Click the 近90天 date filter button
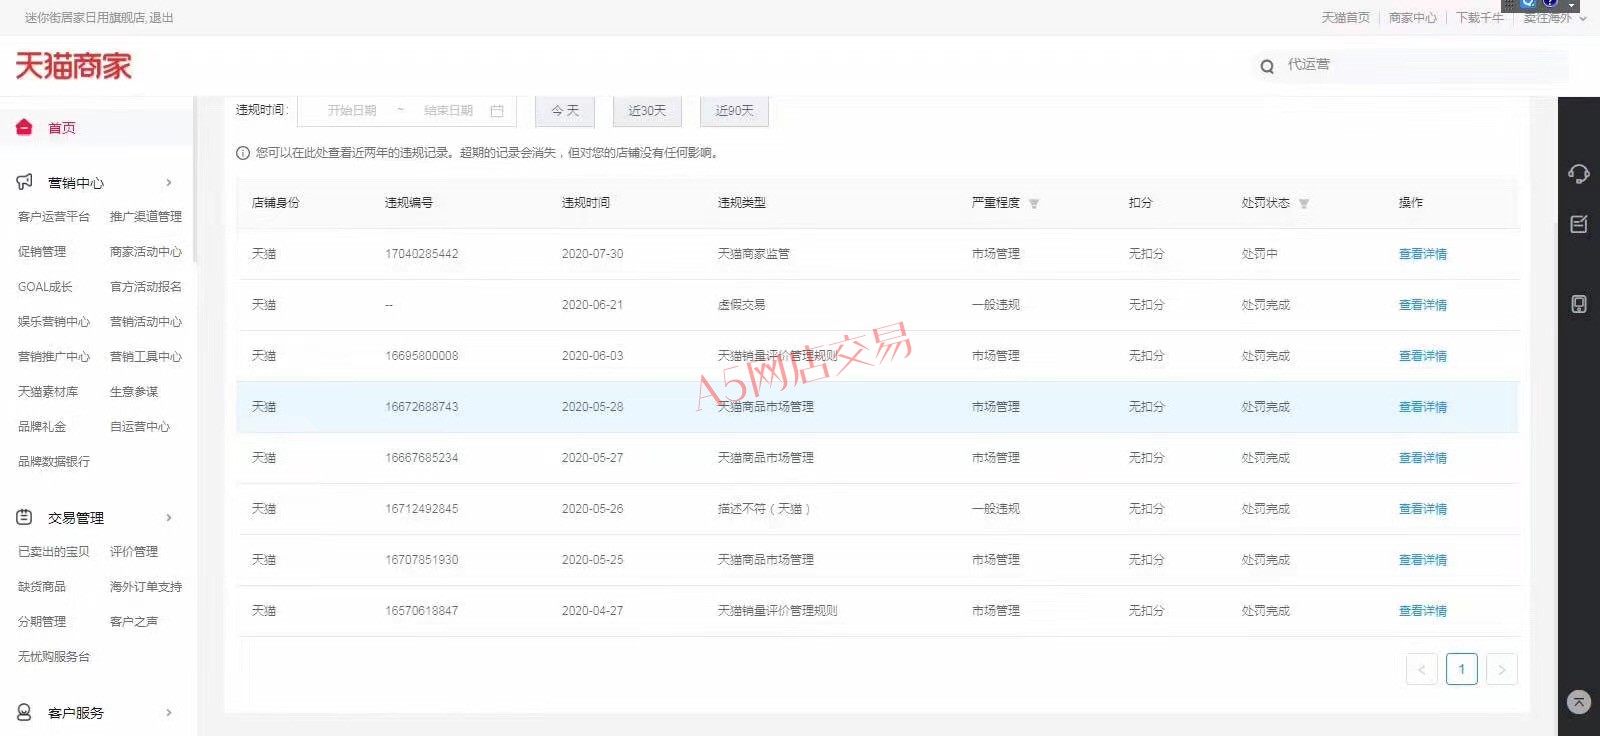Viewport: 1600px width, 736px height. tap(734, 111)
